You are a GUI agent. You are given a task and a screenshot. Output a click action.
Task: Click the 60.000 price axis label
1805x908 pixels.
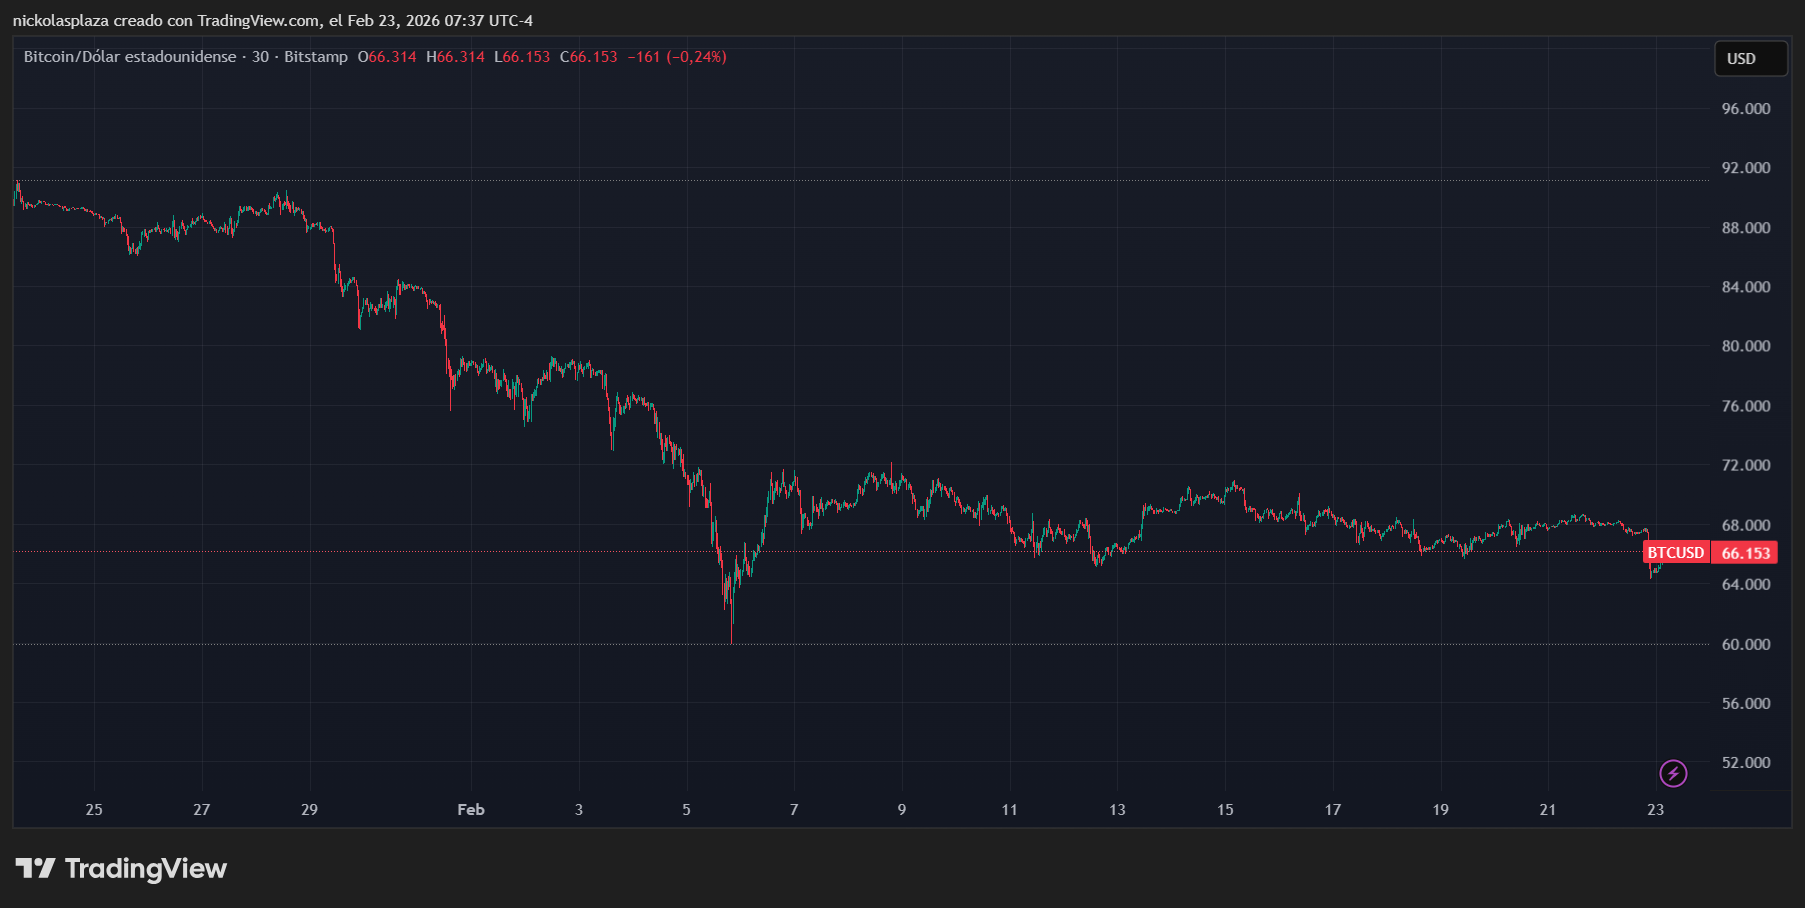(1745, 644)
